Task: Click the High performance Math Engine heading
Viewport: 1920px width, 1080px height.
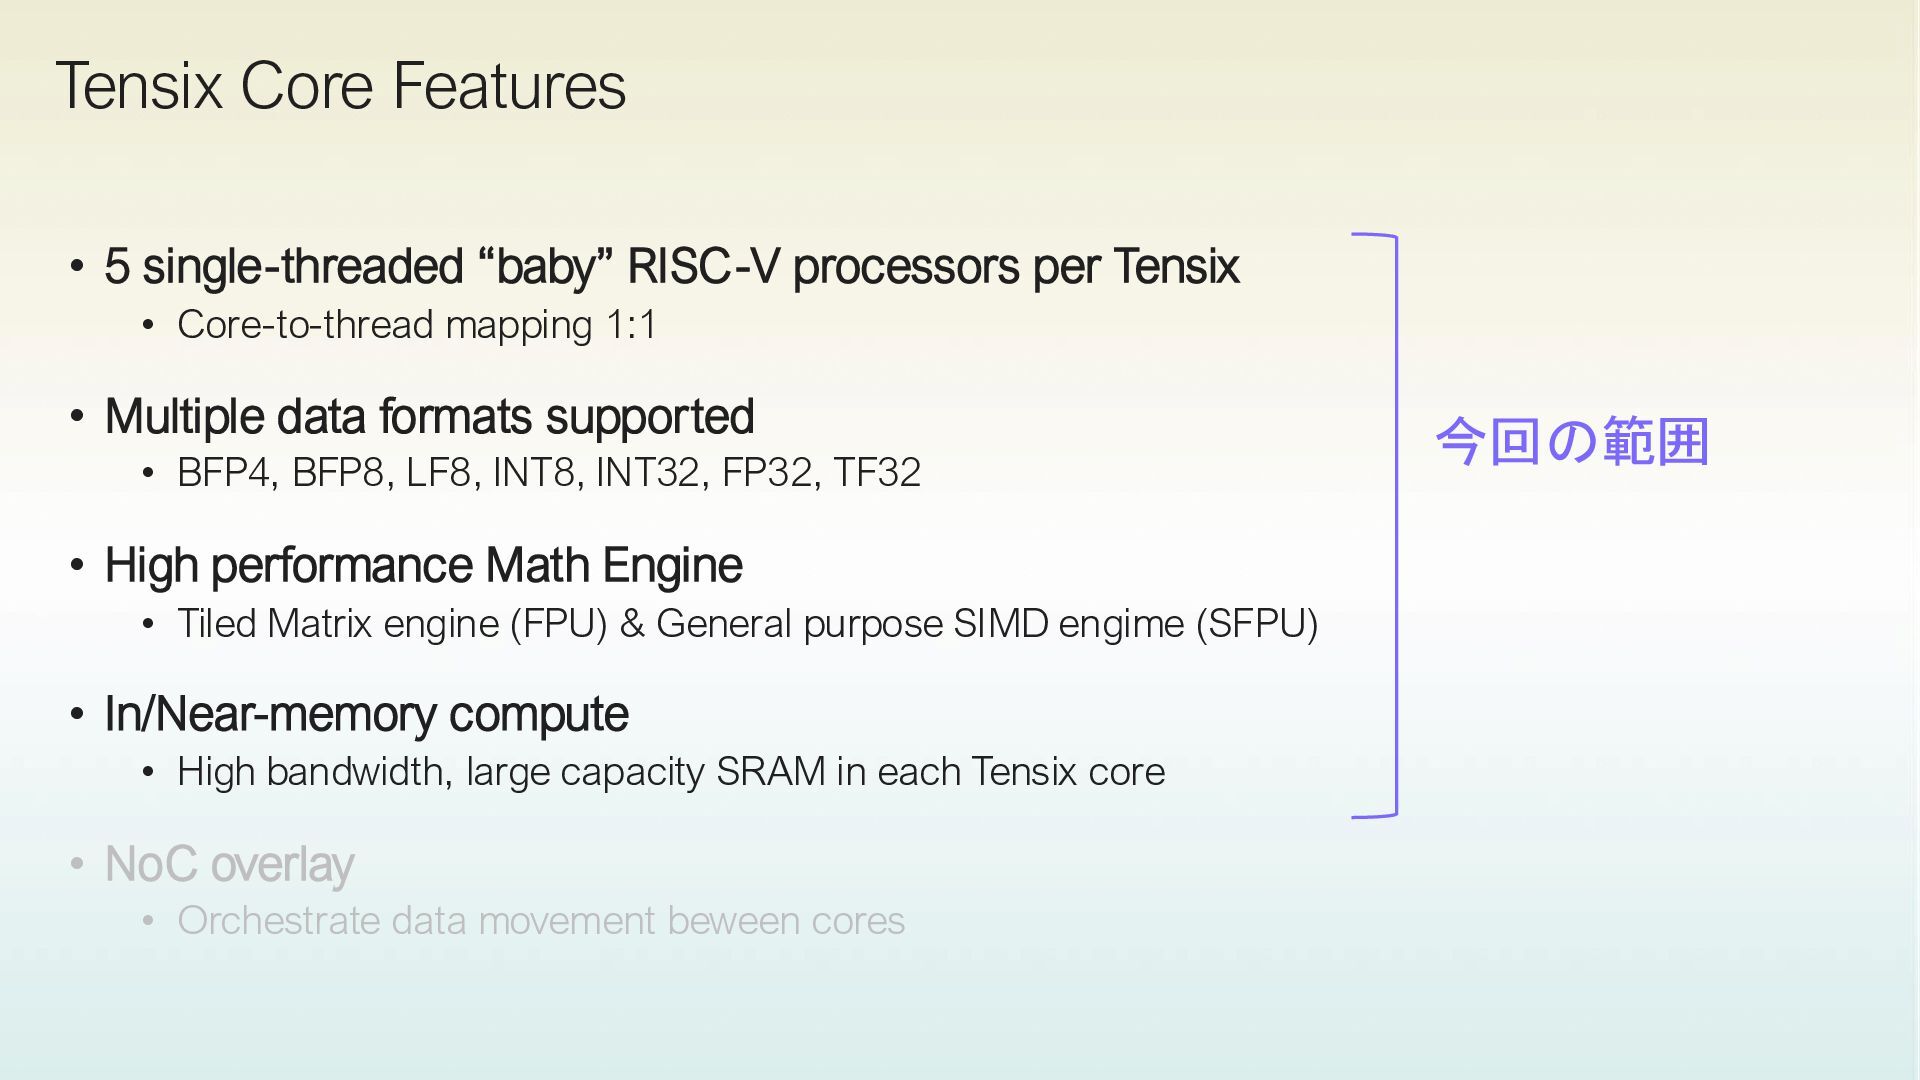Action: 423,566
